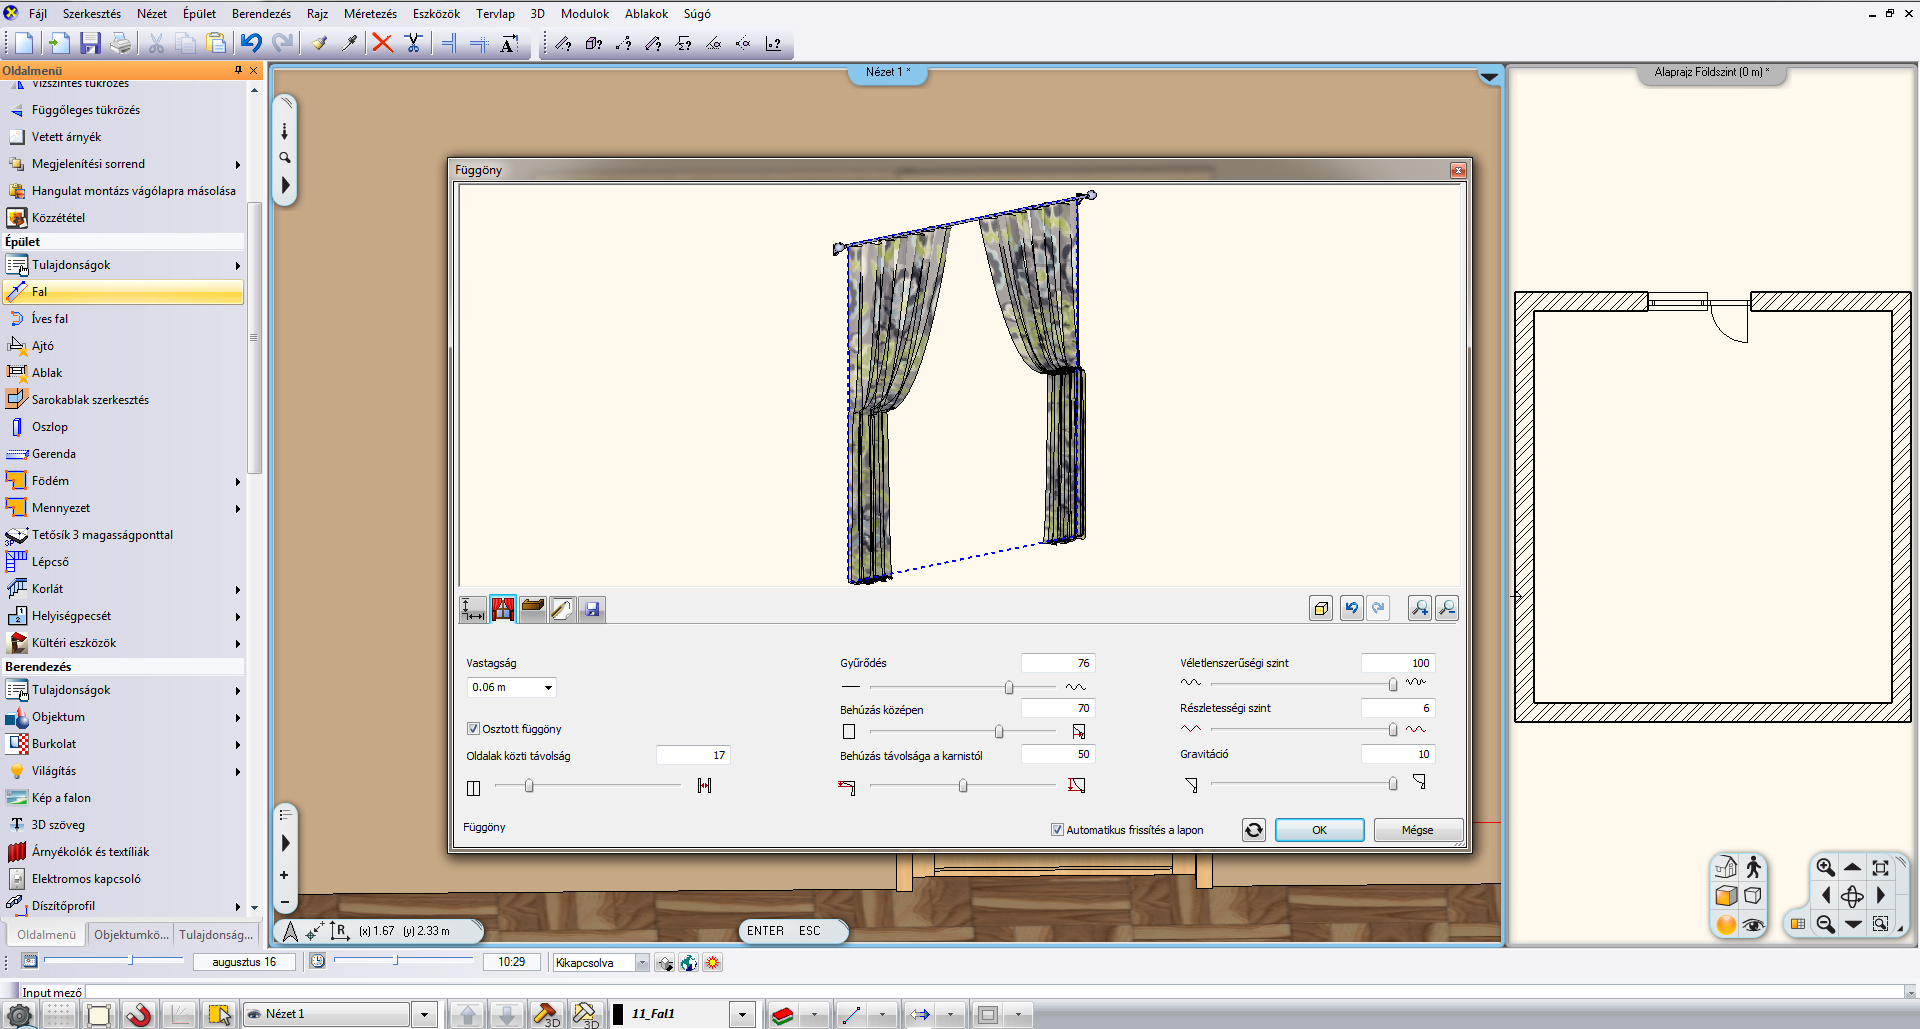This screenshot has width=1920, height=1029.
Task: Click the Undo arrow in the main toolbar
Action: (250, 43)
